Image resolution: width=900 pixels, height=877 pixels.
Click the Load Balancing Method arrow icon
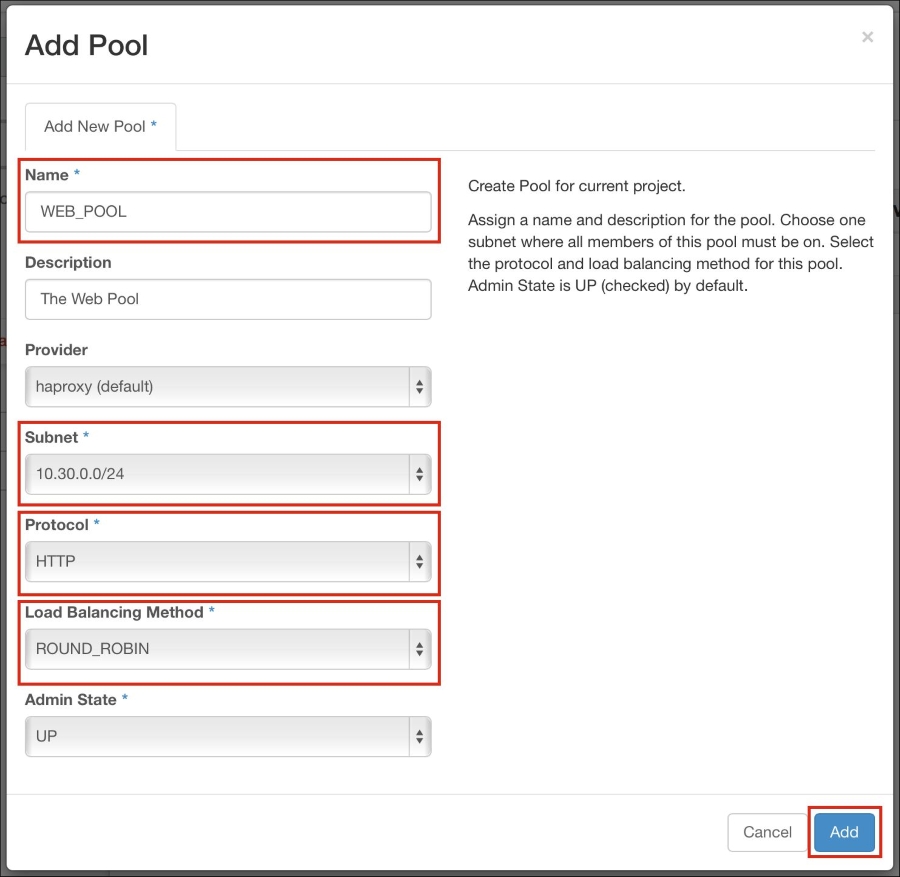(x=420, y=649)
